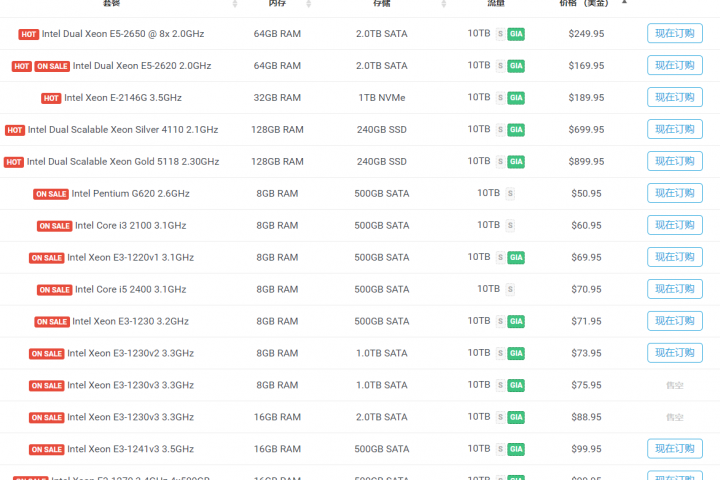Click the $71.95 price of Xeon E3-1230
This screenshot has height=480, width=720.
pyautogui.click(x=586, y=322)
